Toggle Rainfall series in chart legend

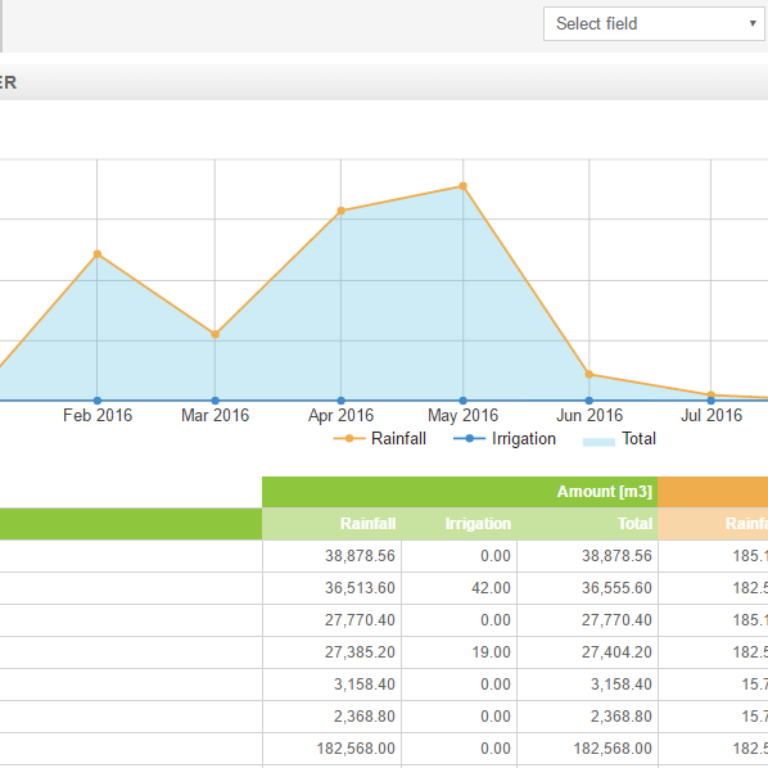coord(380,438)
